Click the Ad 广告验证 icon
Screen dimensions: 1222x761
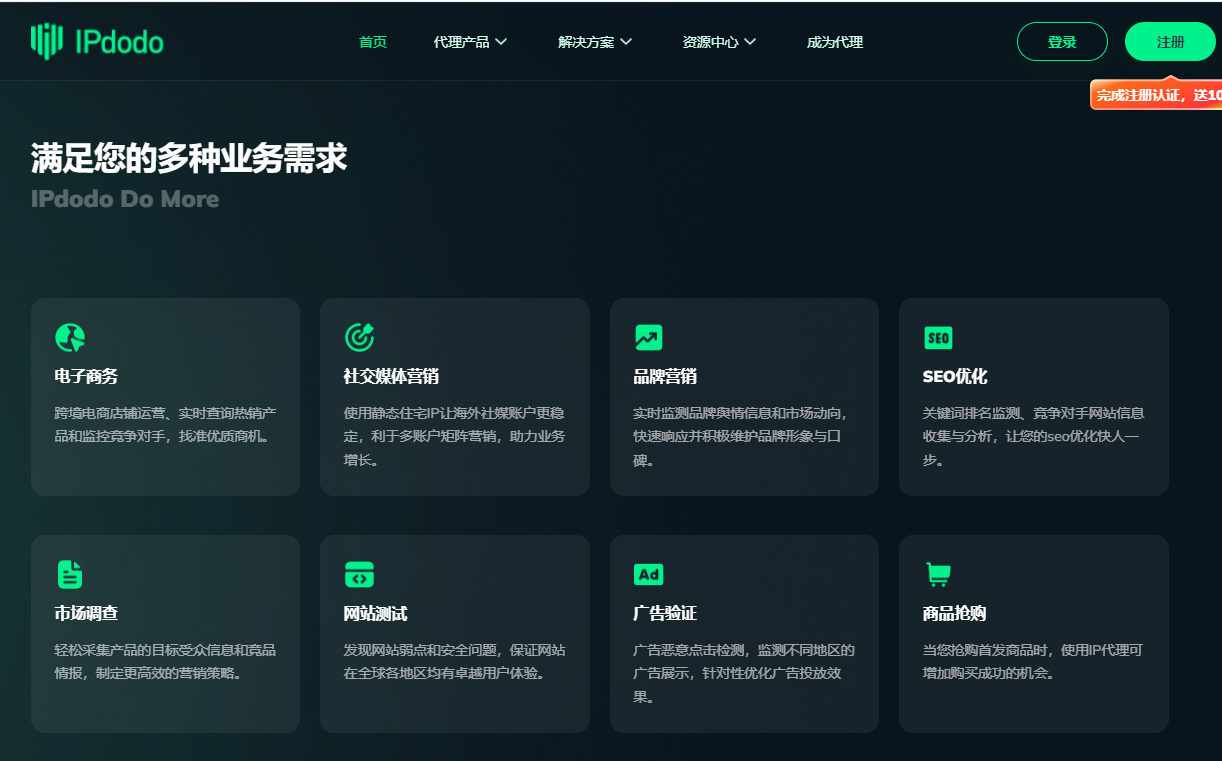(x=648, y=574)
